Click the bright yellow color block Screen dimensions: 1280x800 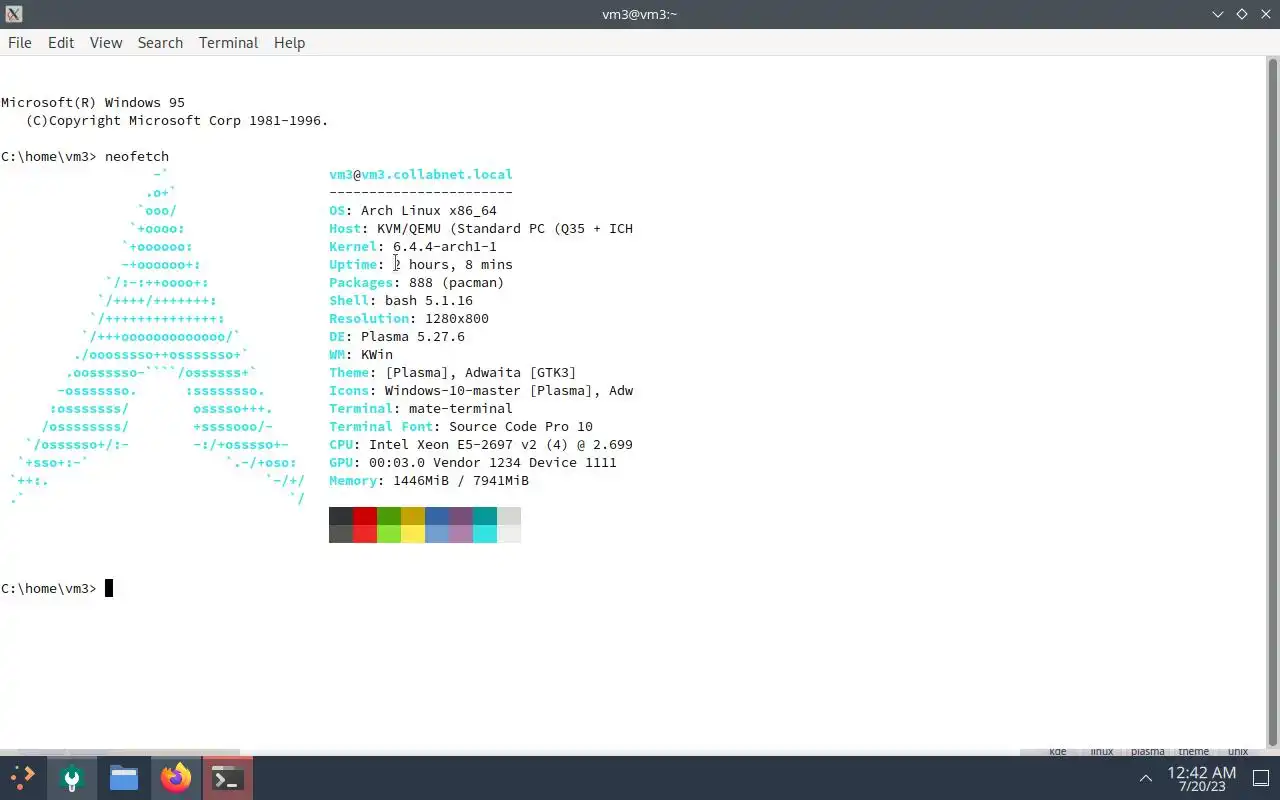pyautogui.click(x=413, y=534)
